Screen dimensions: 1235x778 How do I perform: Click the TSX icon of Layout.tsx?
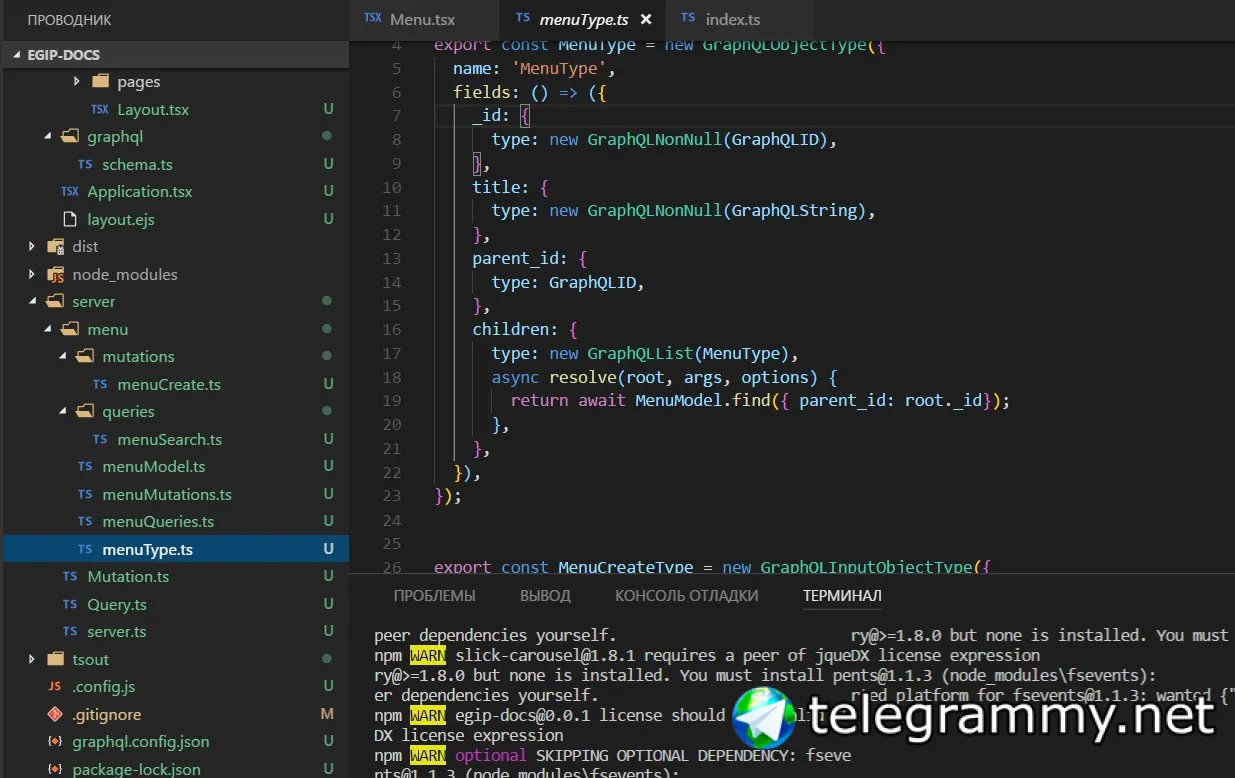click(99, 109)
